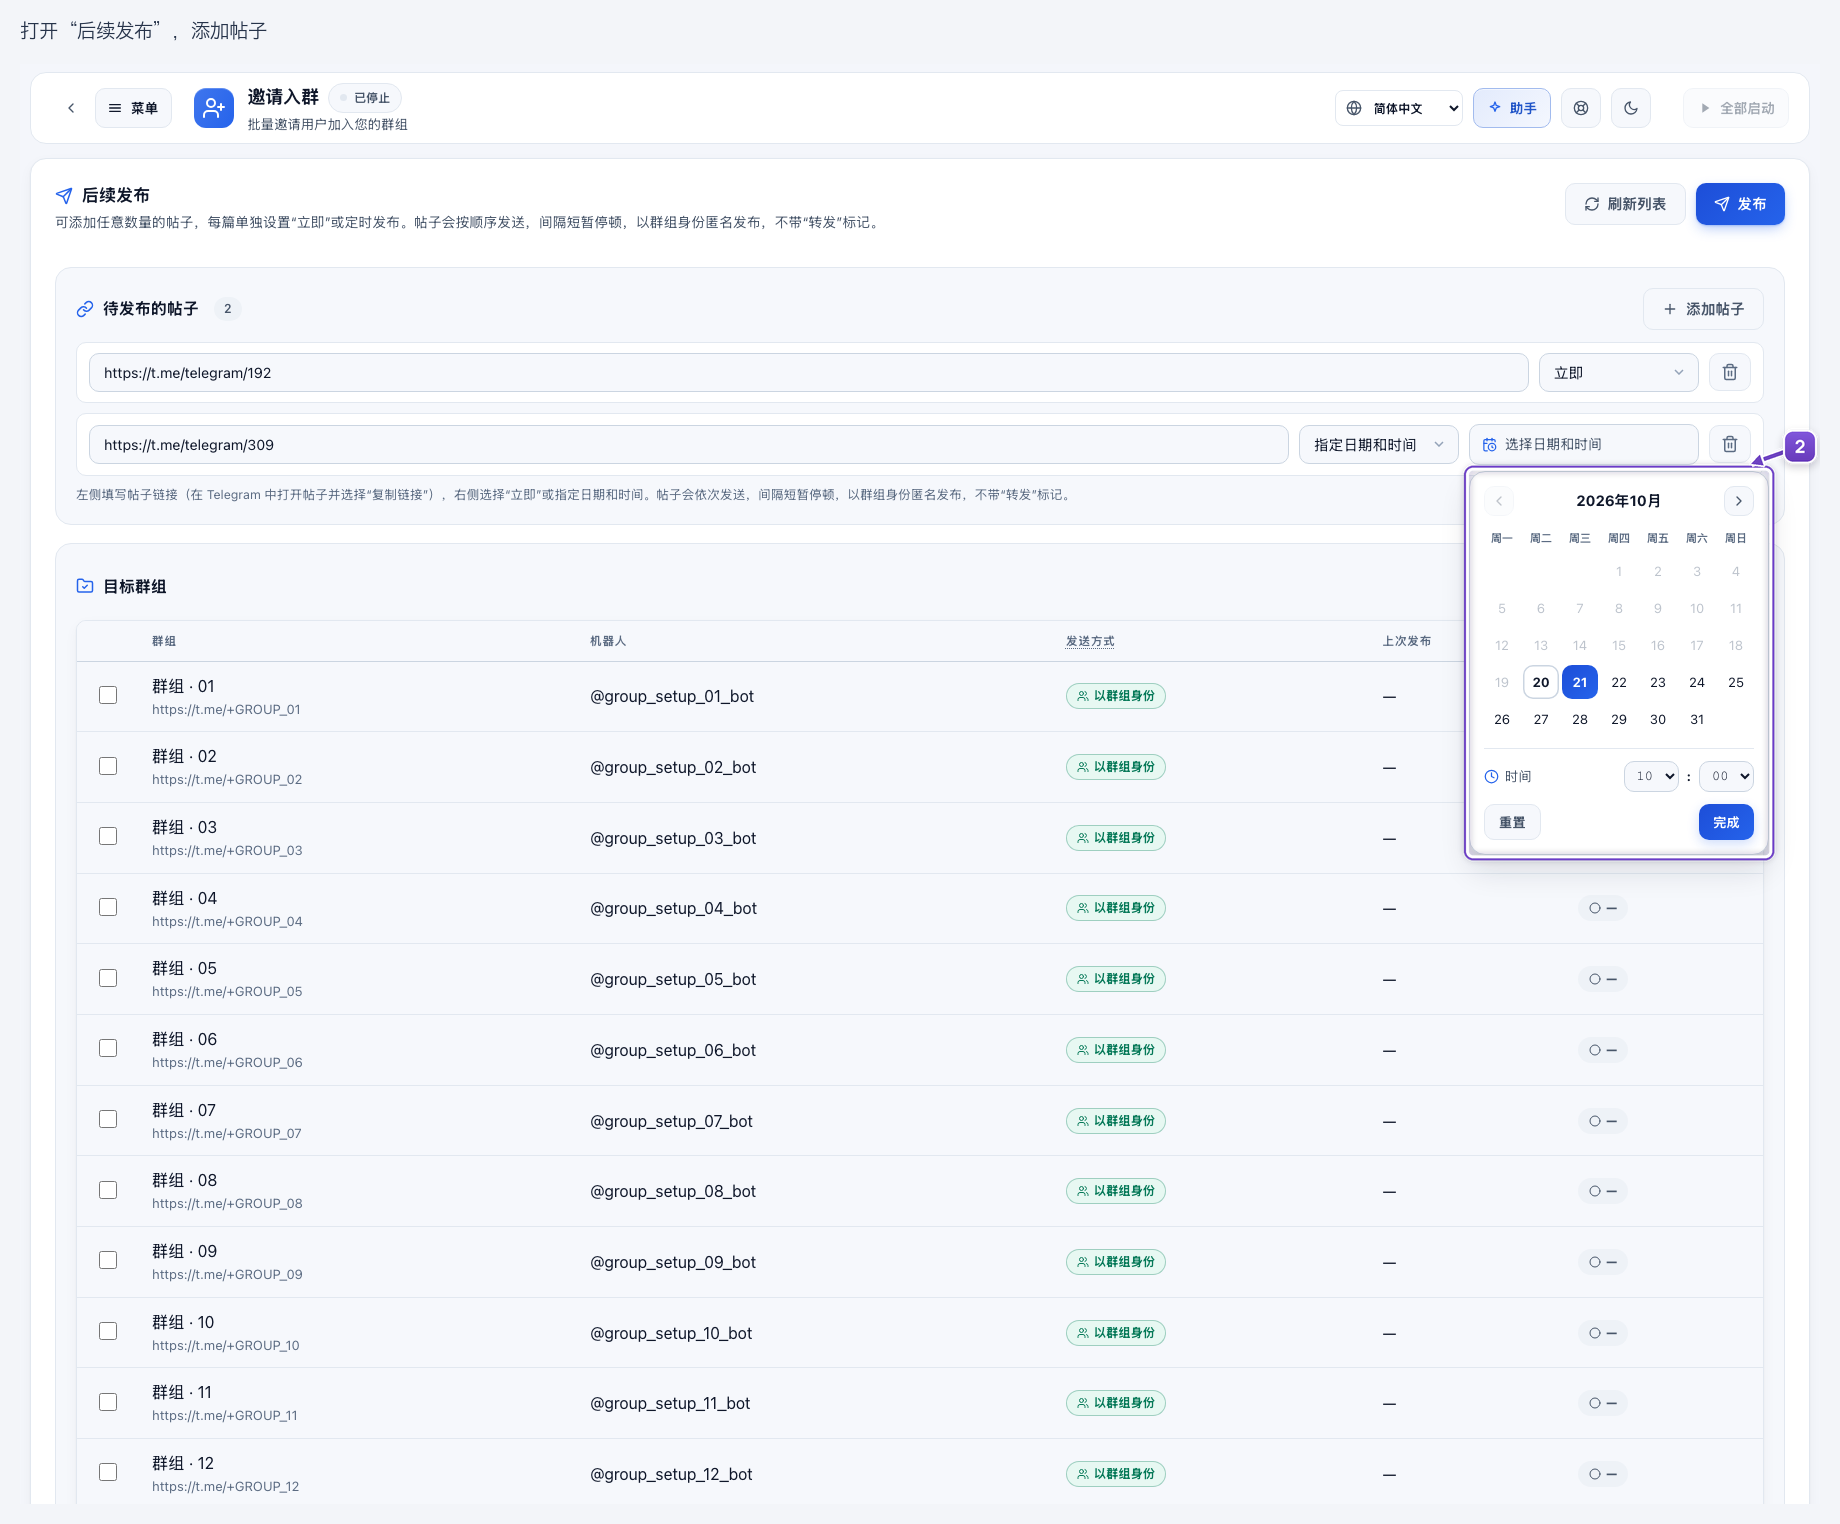
Task: Select October 20 in calendar
Action: pos(1541,682)
